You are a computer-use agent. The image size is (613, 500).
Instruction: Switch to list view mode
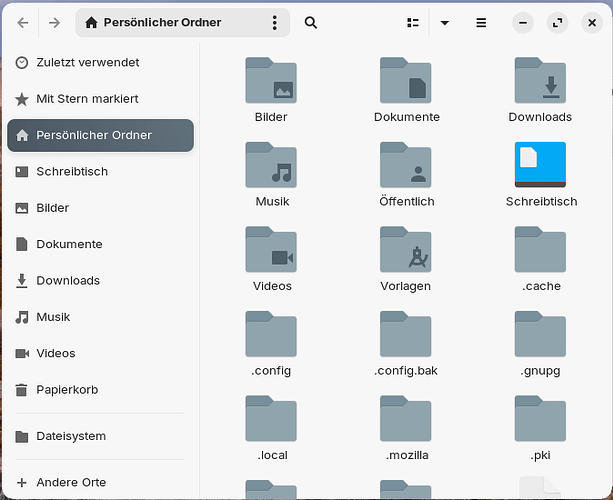pos(413,23)
